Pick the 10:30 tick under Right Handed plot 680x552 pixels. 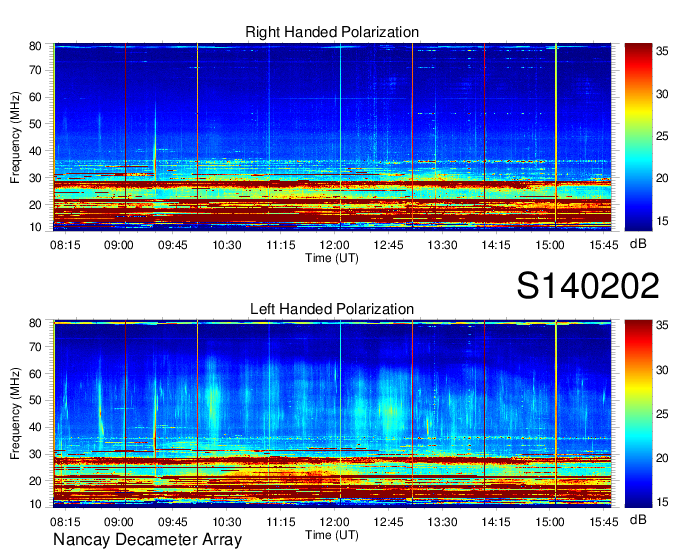tap(227, 245)
